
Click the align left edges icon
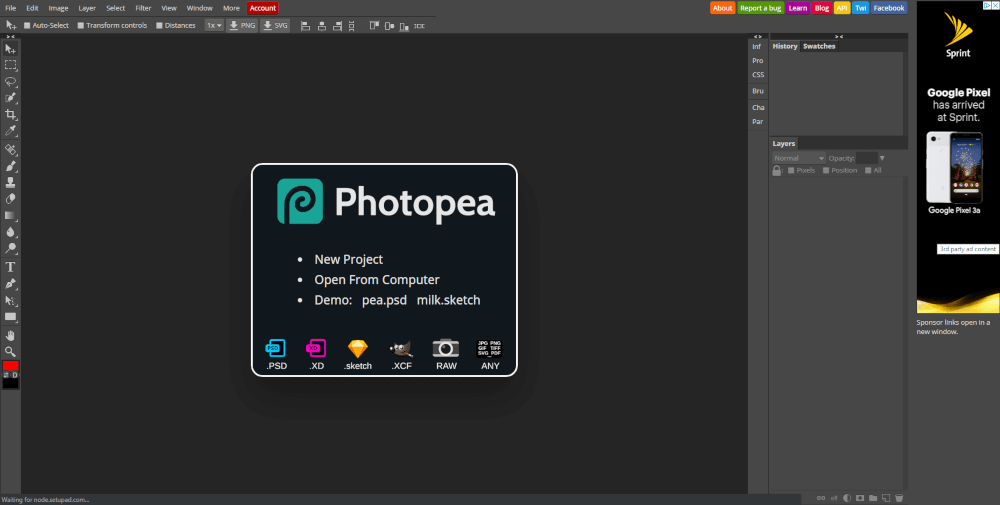tap(305, 26)
